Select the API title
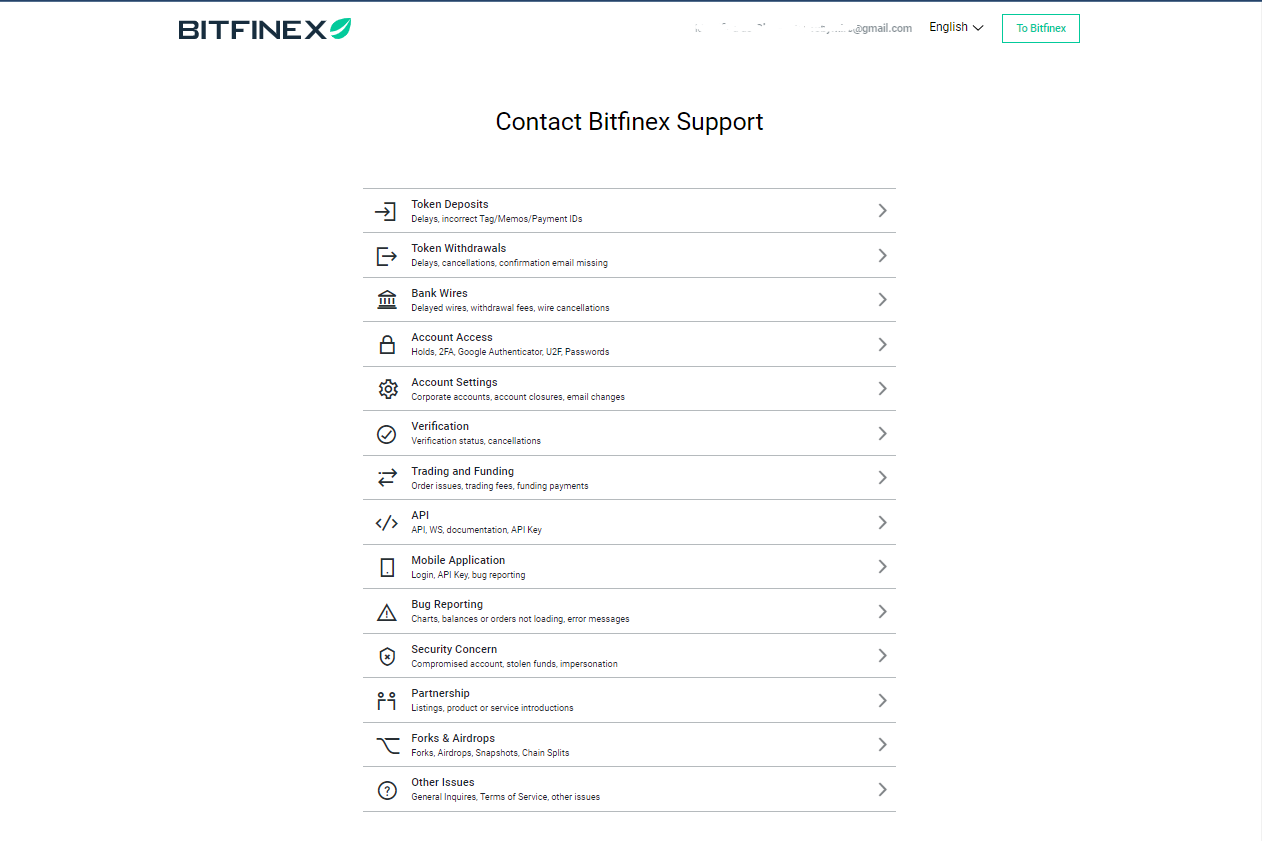 point(420,515)
